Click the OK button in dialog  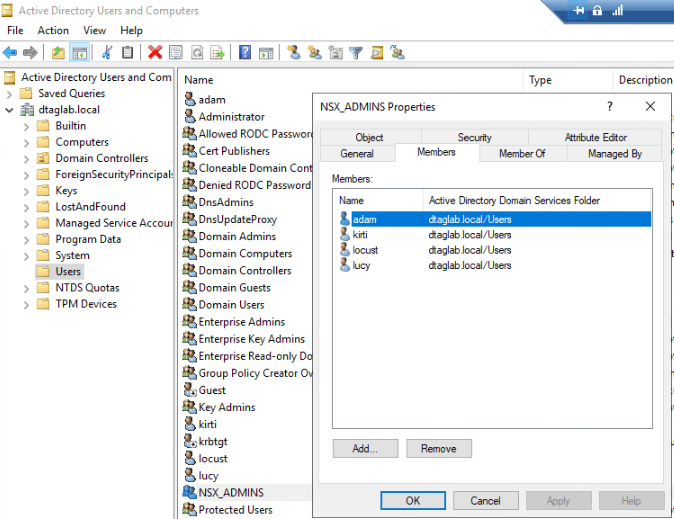click(413, 500)
